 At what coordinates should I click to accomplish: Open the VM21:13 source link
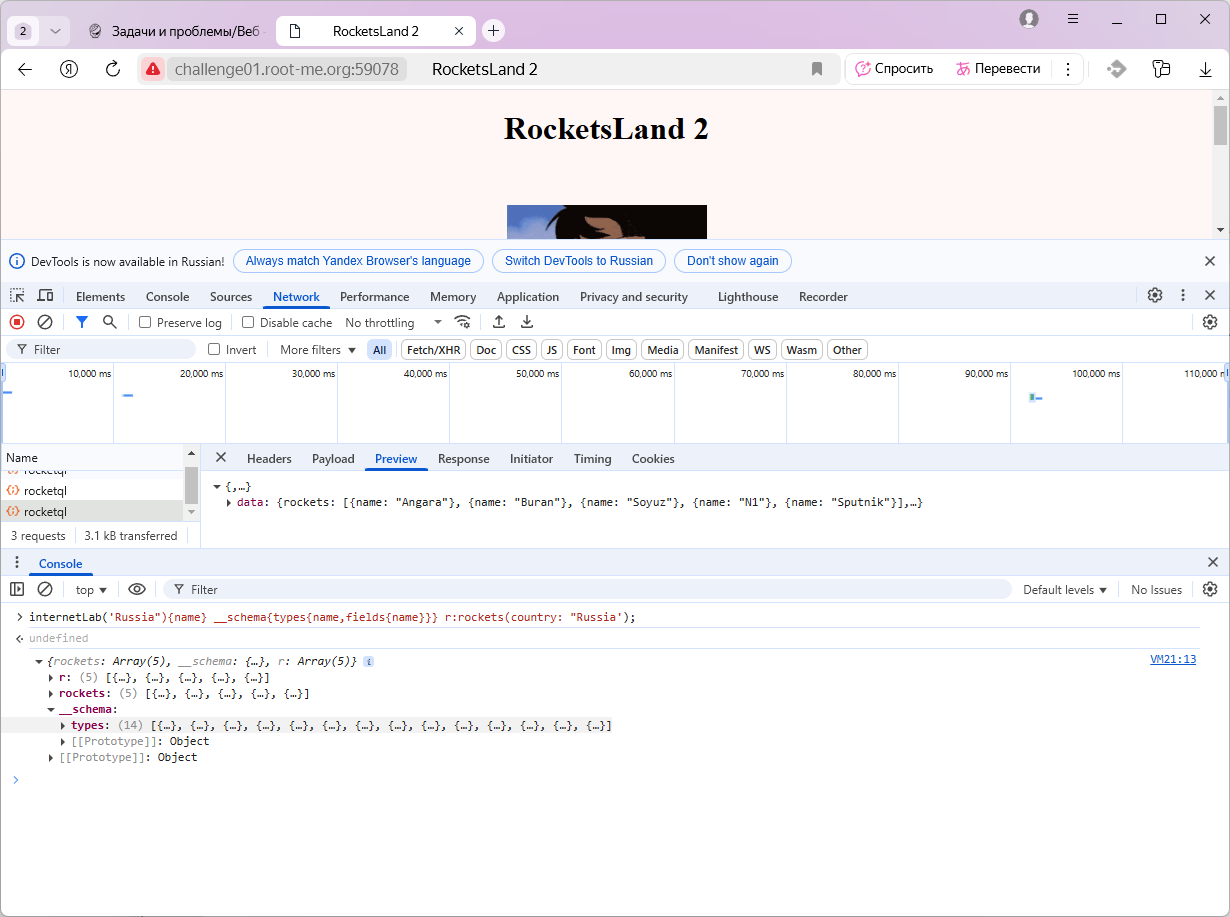point(1173,659)
